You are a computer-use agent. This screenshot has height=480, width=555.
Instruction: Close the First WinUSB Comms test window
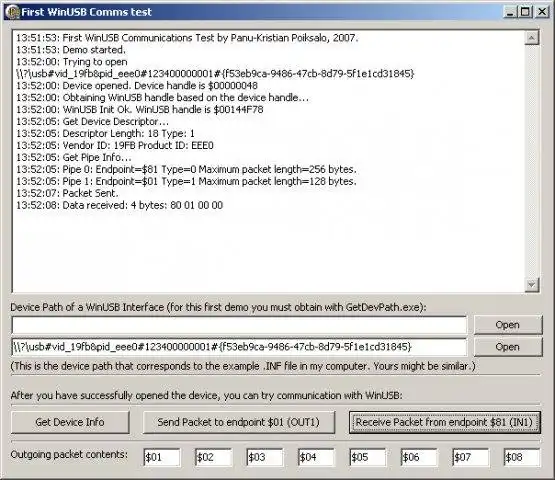click(x=542, y=12)
